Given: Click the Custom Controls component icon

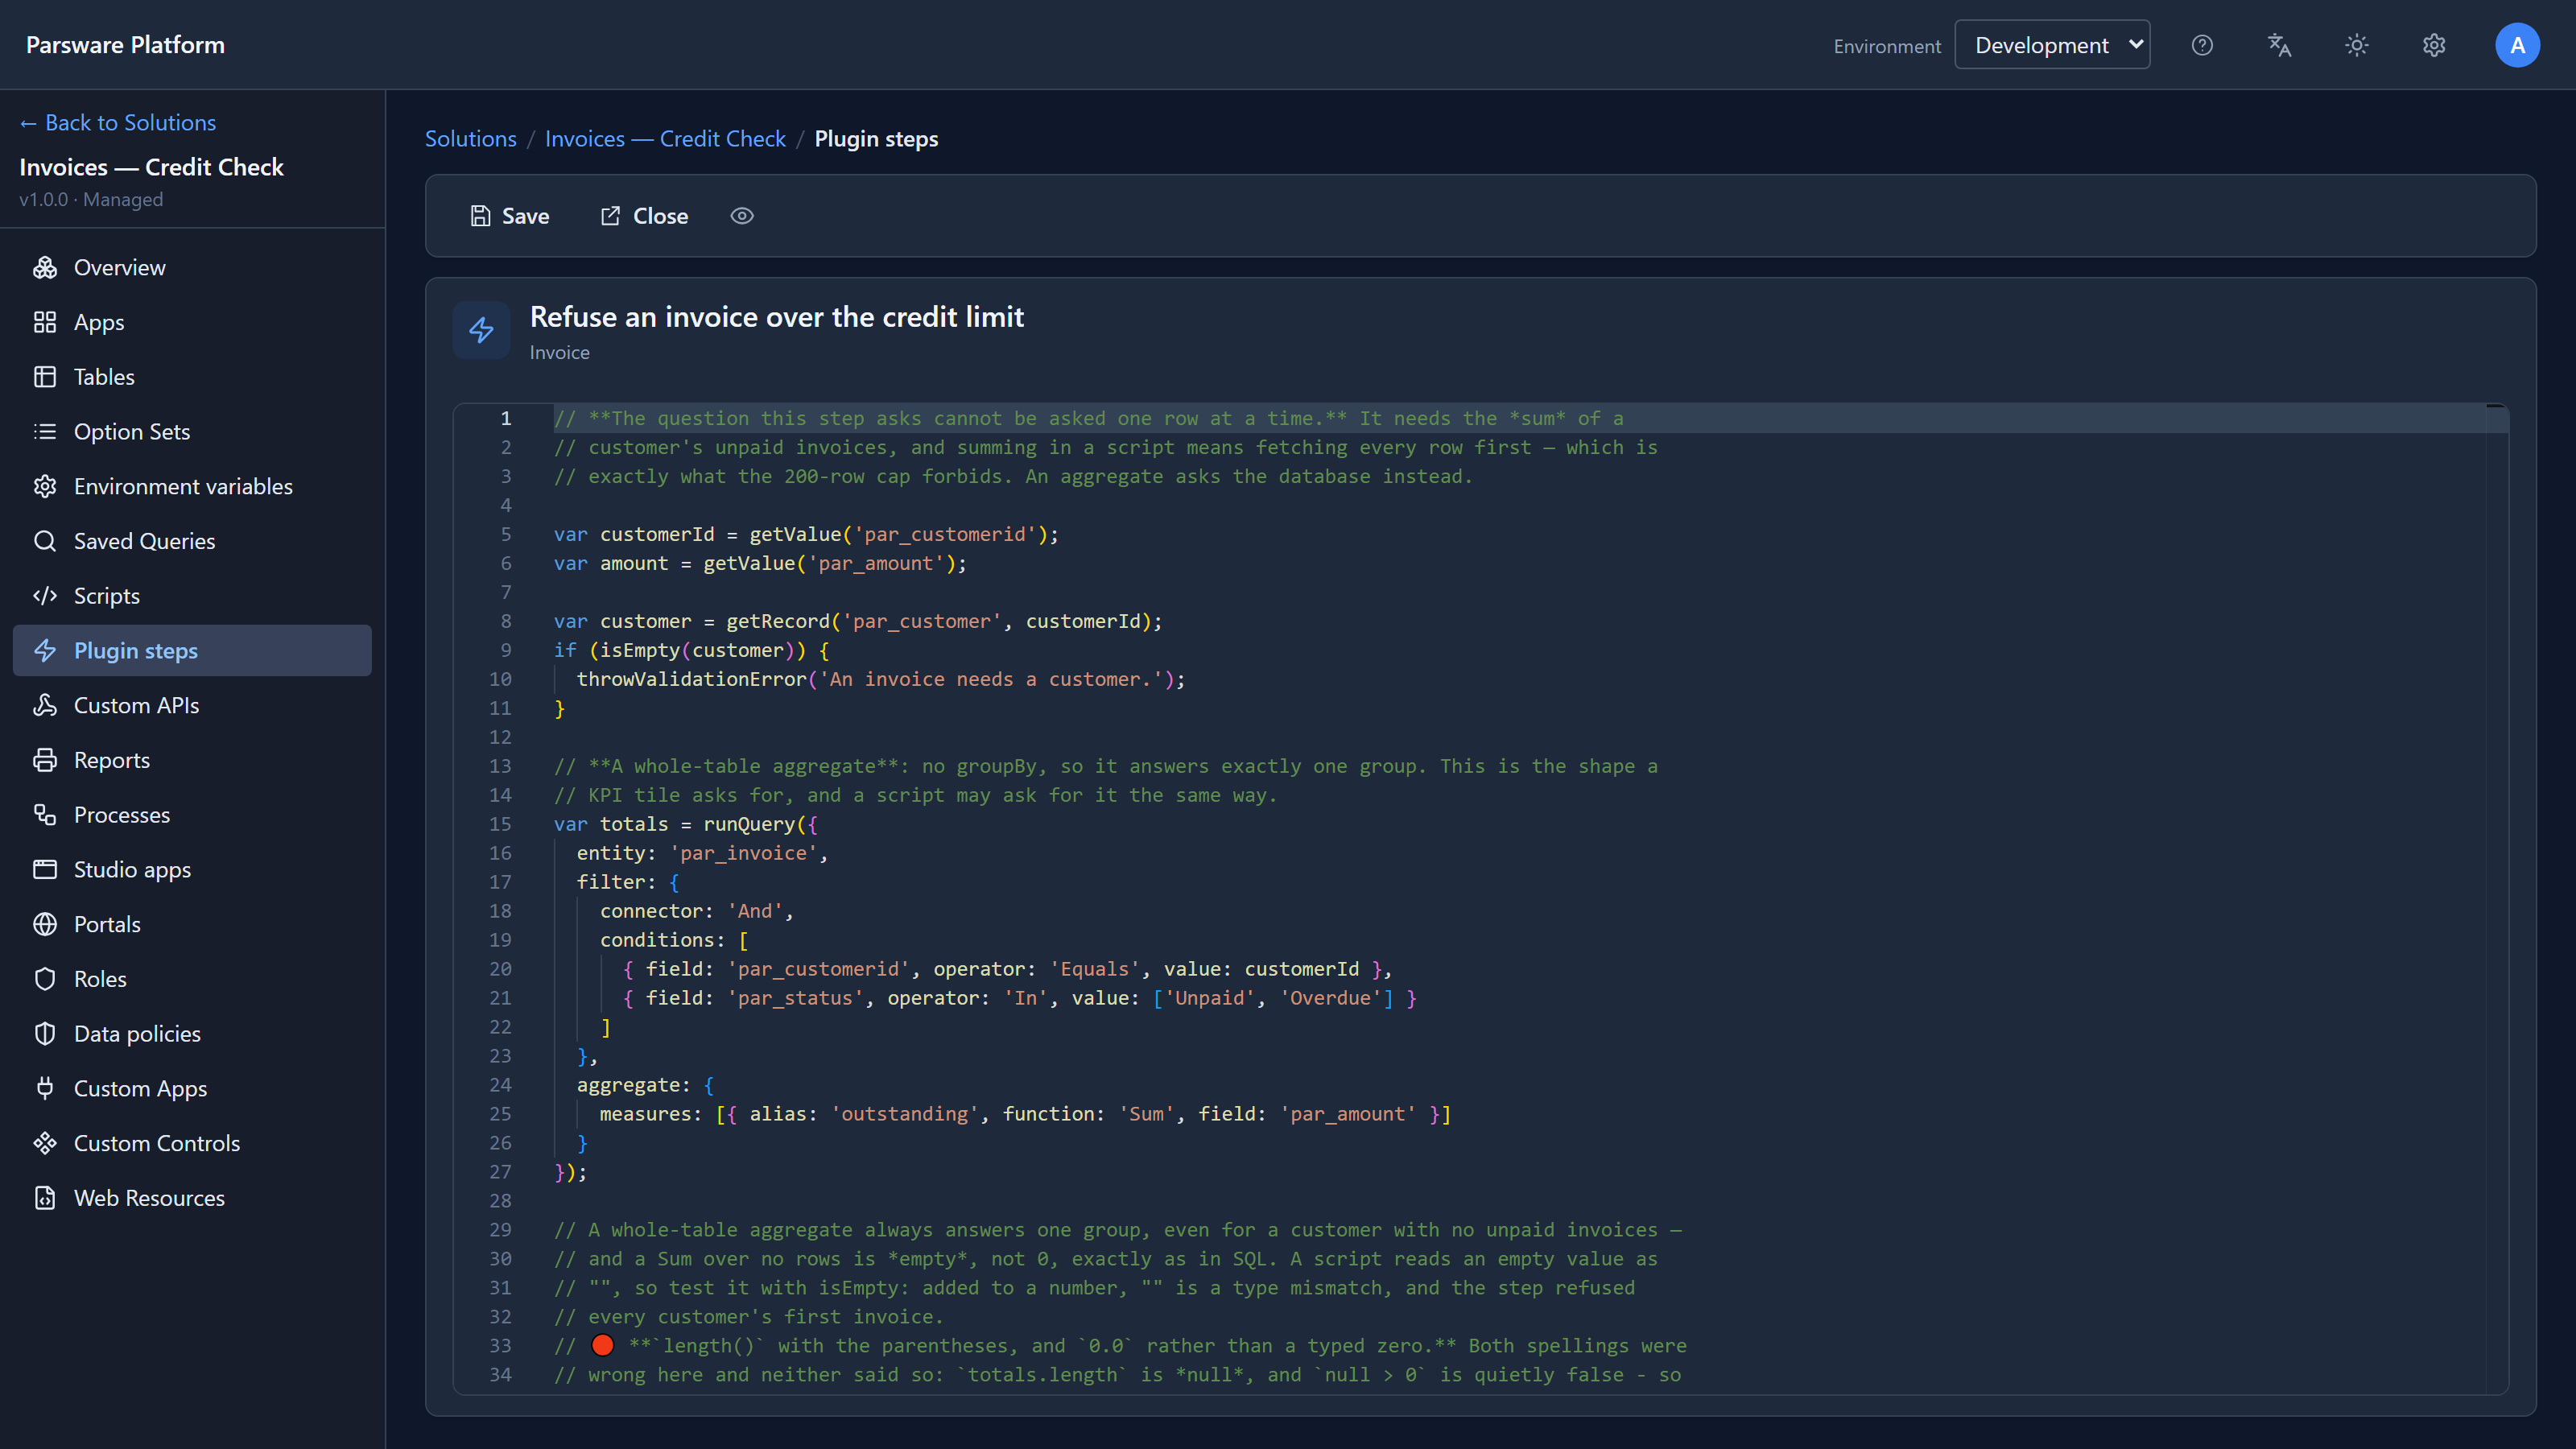Looking at the screenshot, I should click(45, 1143).
